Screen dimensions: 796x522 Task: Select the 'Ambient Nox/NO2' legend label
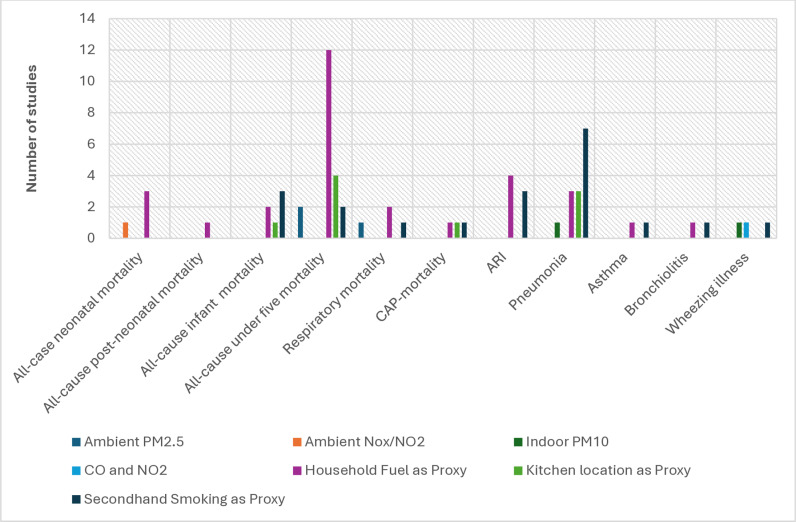point(364,442)
